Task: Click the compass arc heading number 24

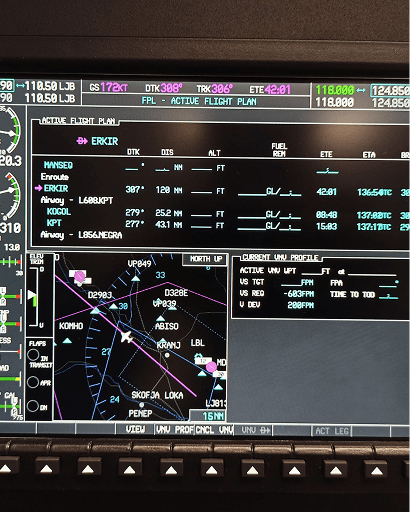Action: [115, 399]
